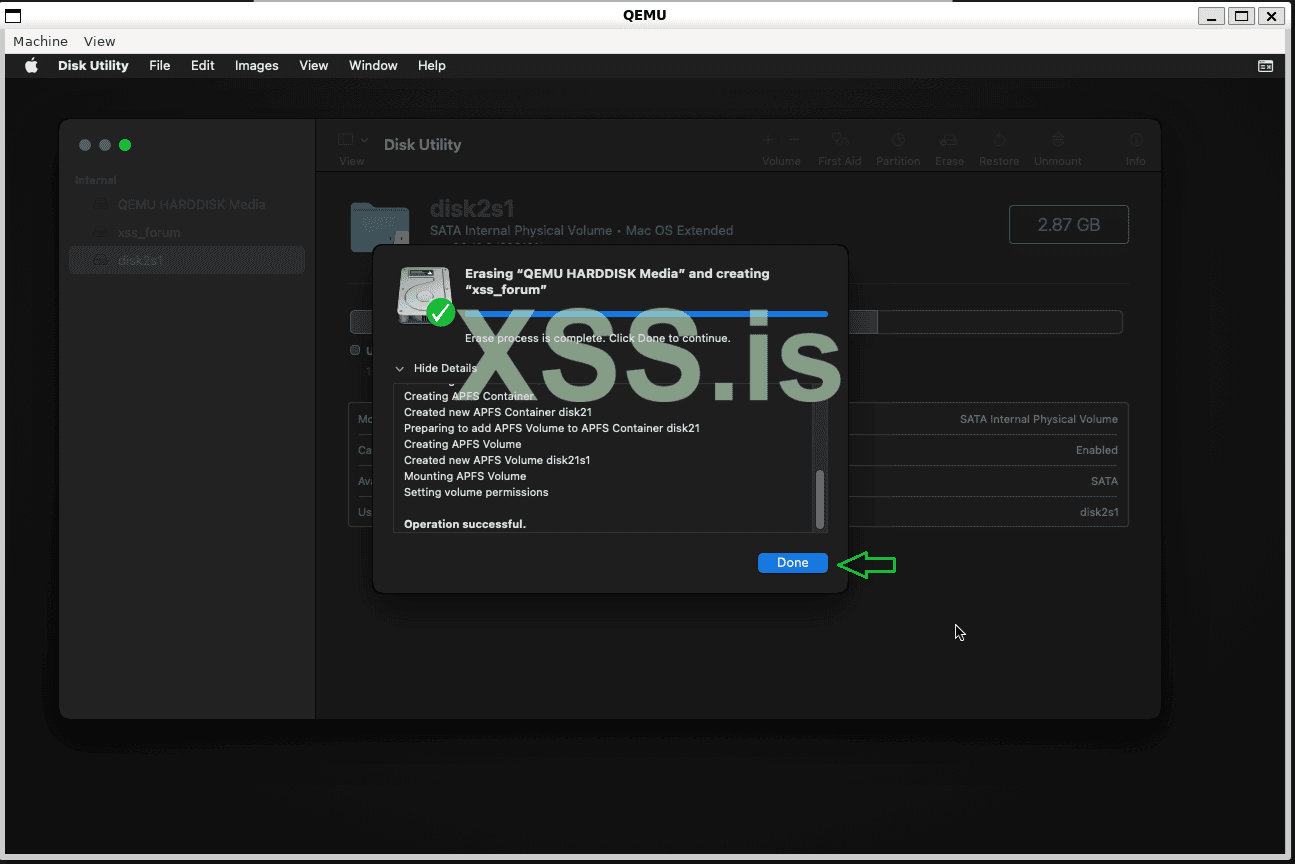The width and height of the screenshot is (1295, 864).
Task: Click "Creating APFS Volume" log line
Action: (463, 445)
